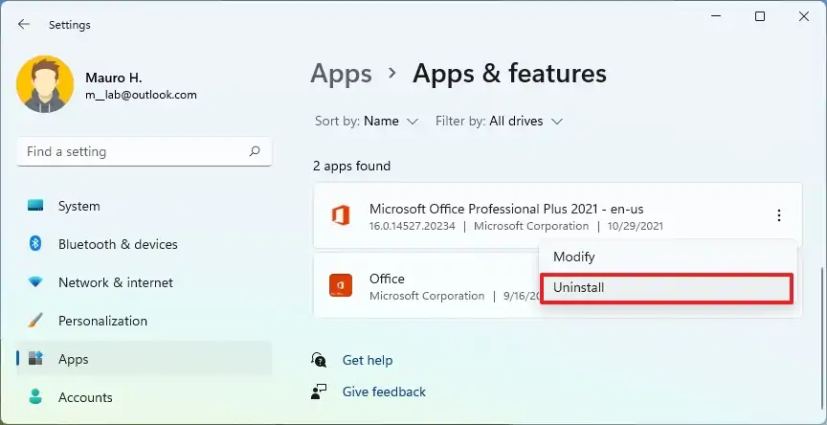This screenshot has height=425, width=827.
Task: Click the 10/29/2021 install date
Action: click(x=634, y=227)
